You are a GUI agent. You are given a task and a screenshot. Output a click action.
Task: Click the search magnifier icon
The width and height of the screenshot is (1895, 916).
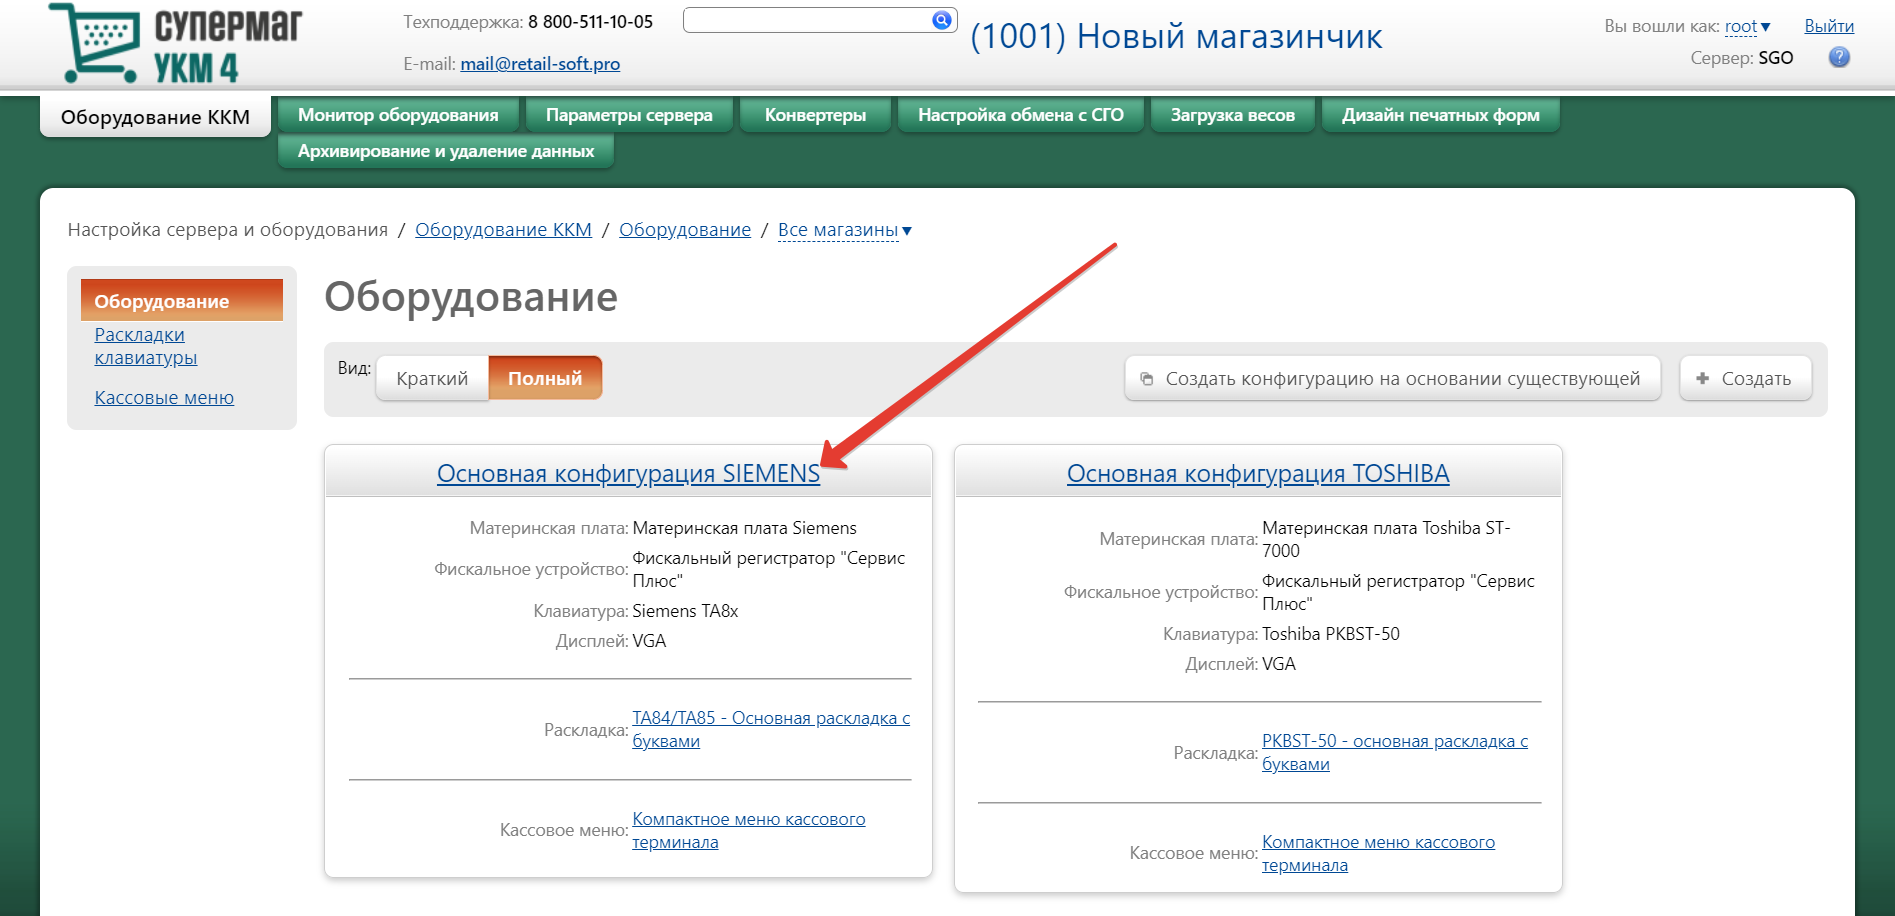[942, 20]
